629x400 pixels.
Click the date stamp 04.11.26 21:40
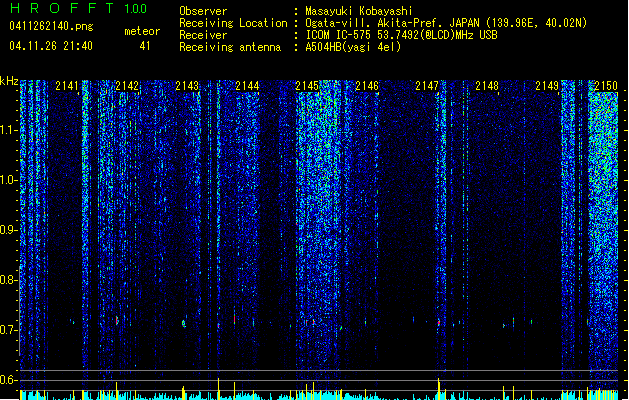point(51,46)
